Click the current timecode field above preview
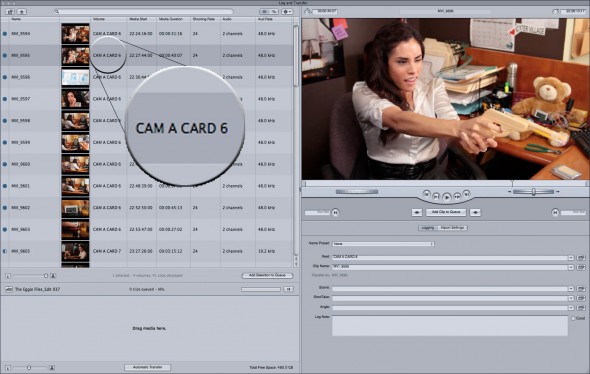The image size is (590, 374). point(326,12)
